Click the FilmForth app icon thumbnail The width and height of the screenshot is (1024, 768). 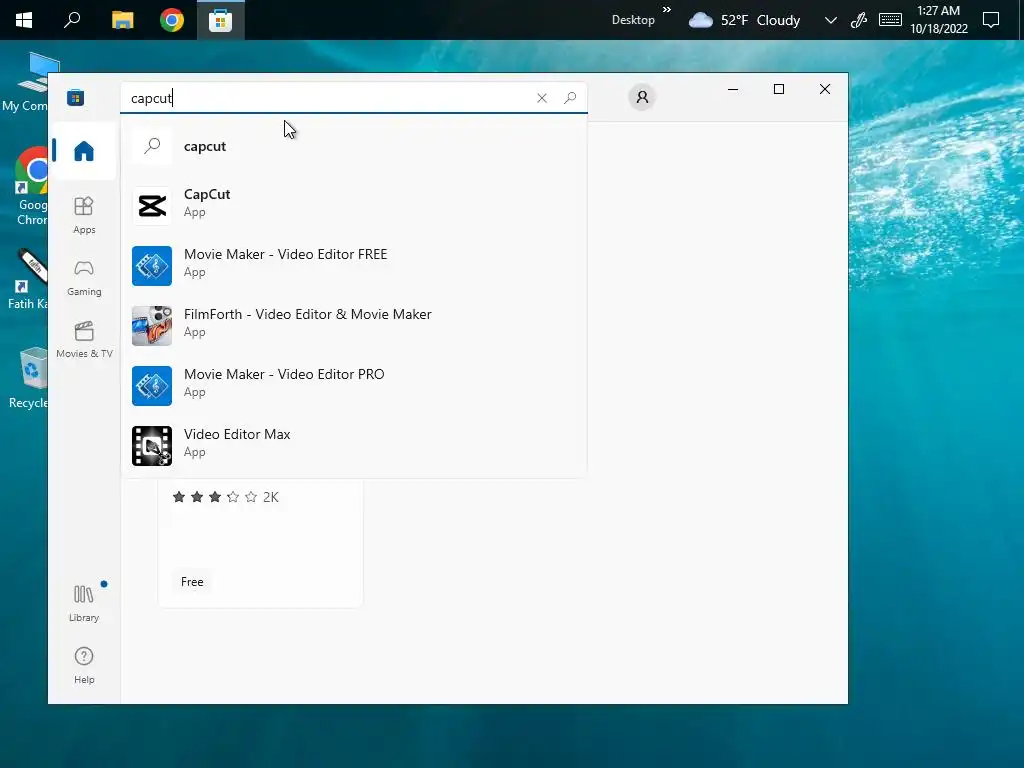[x=152, y=326]
